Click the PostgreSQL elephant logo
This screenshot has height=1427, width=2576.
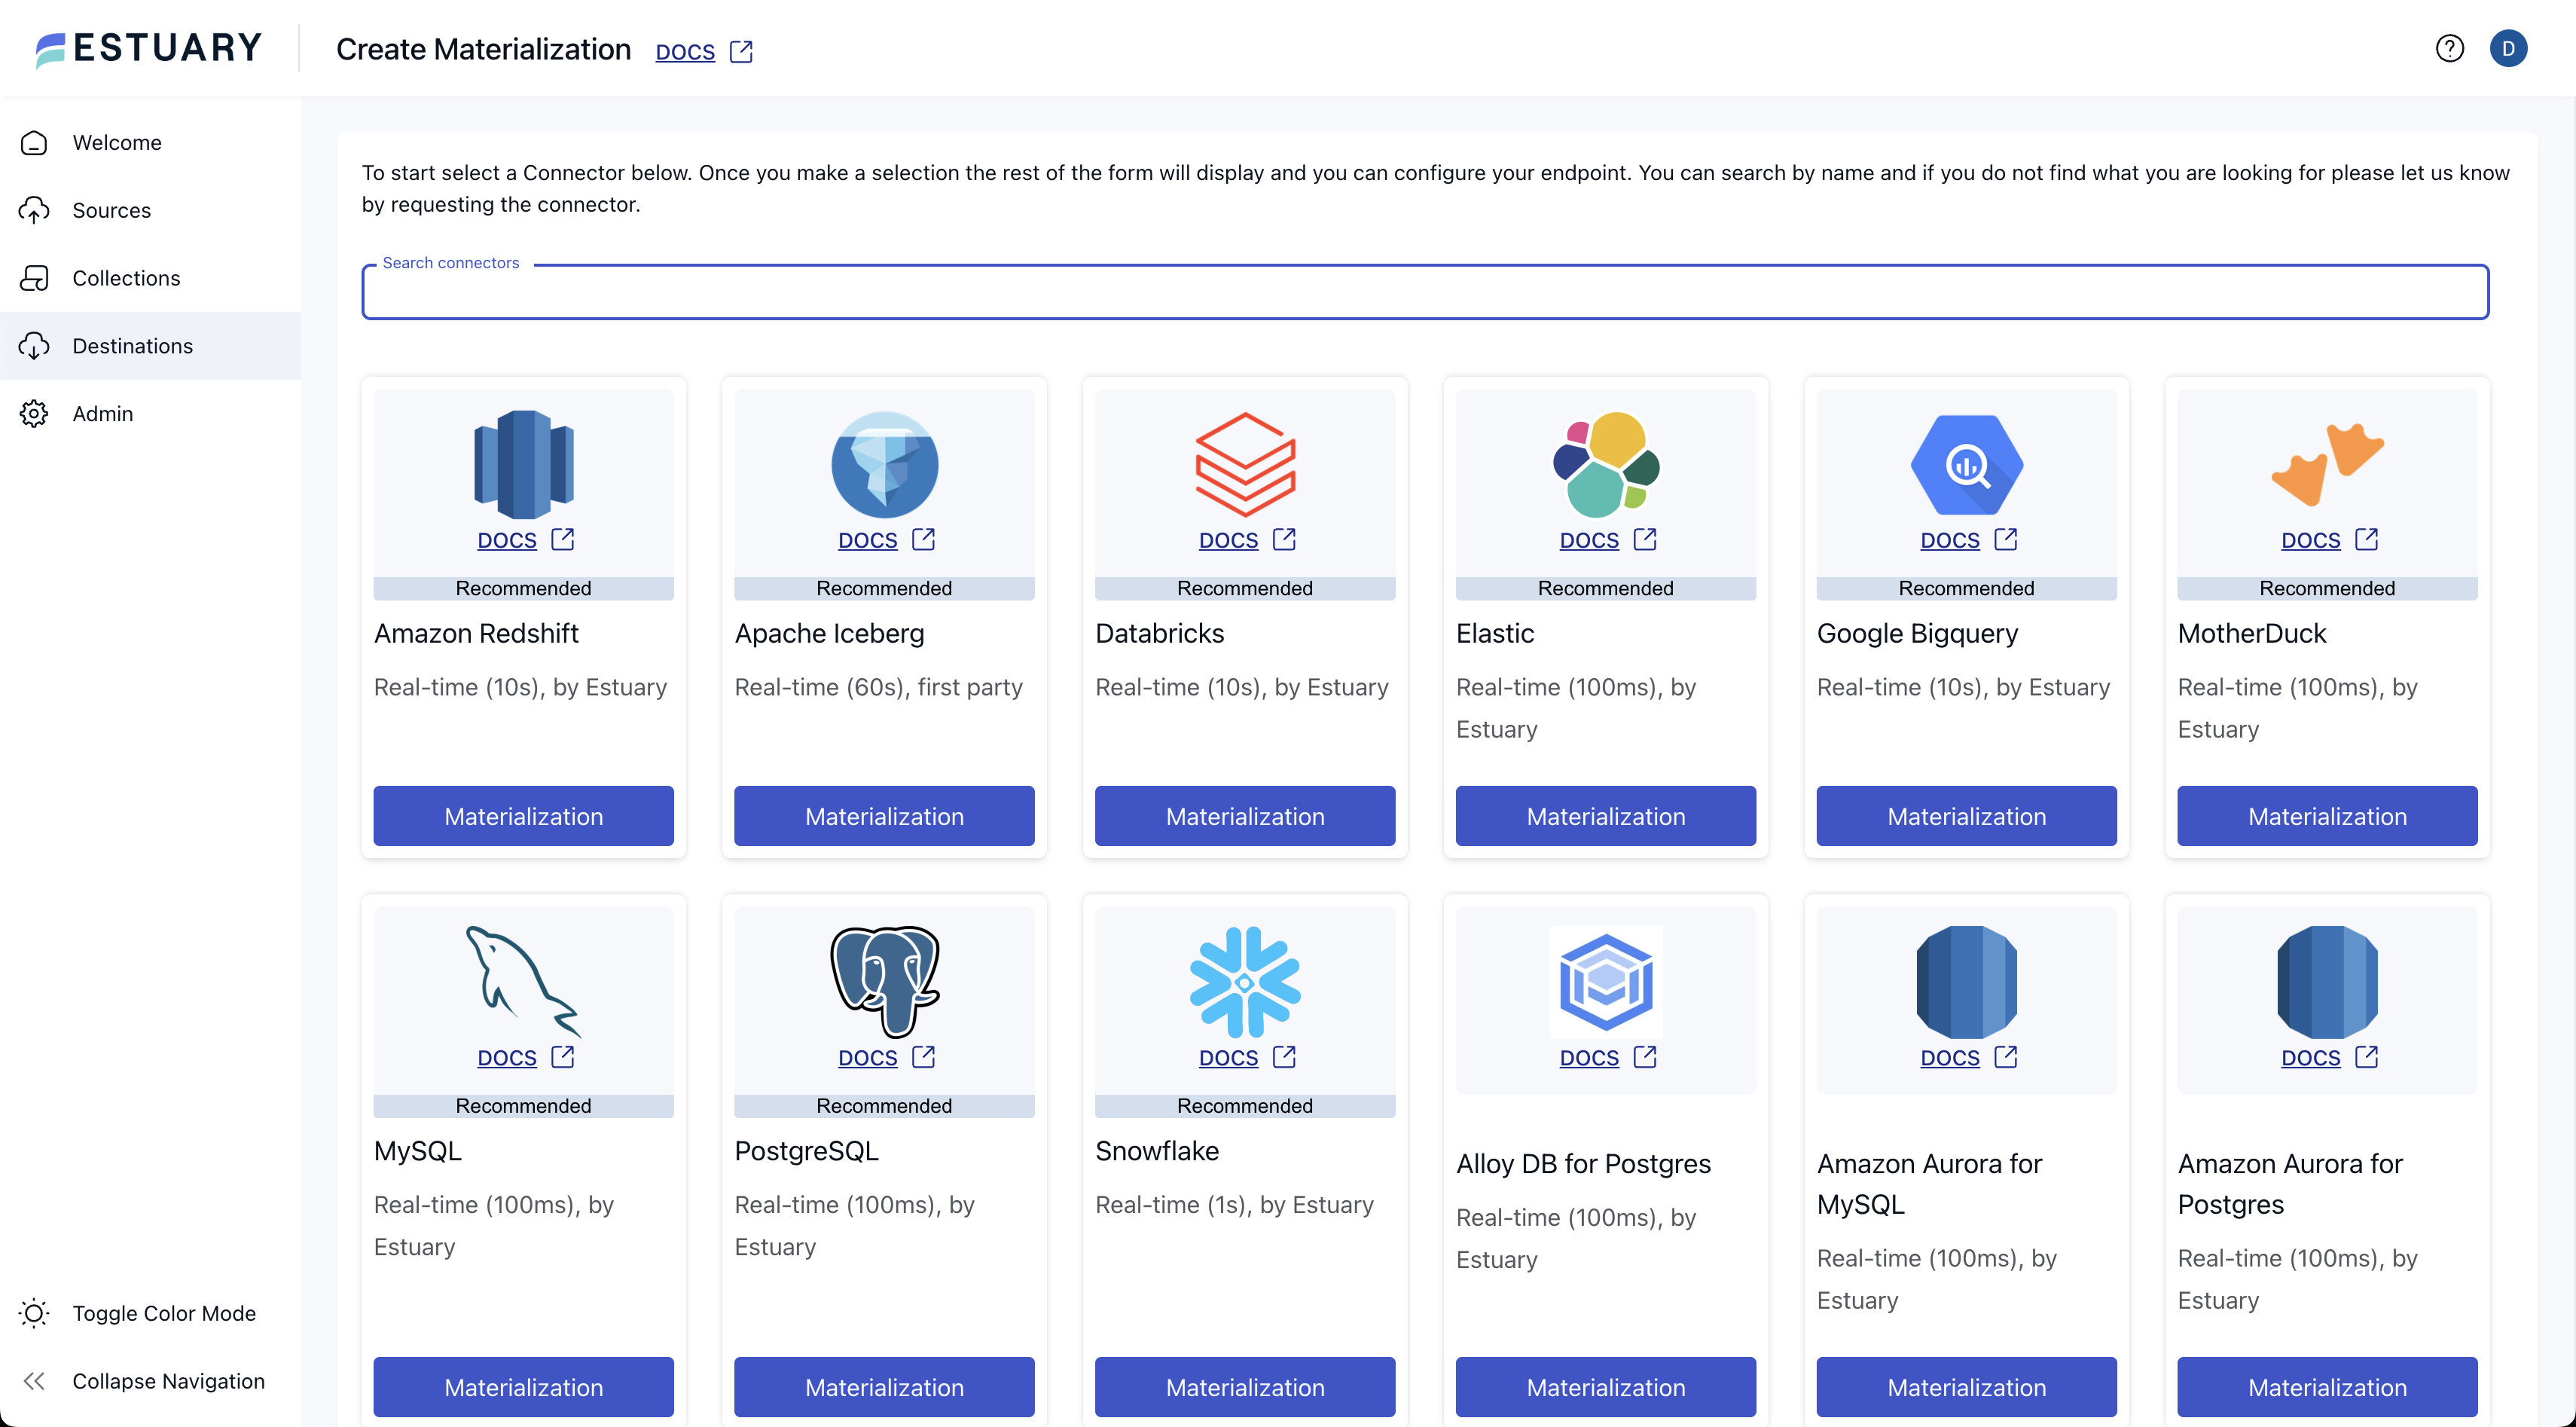click(x=884, y=981)
